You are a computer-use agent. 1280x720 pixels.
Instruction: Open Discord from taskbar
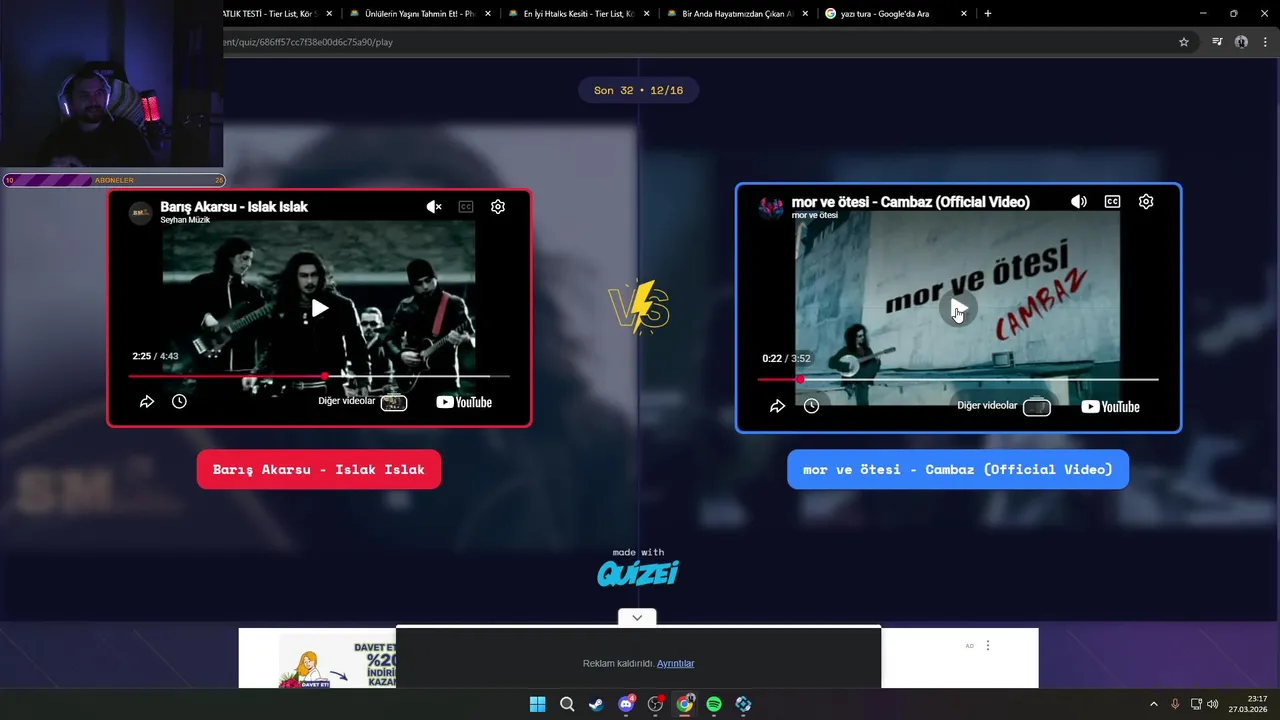click(626, 704)
